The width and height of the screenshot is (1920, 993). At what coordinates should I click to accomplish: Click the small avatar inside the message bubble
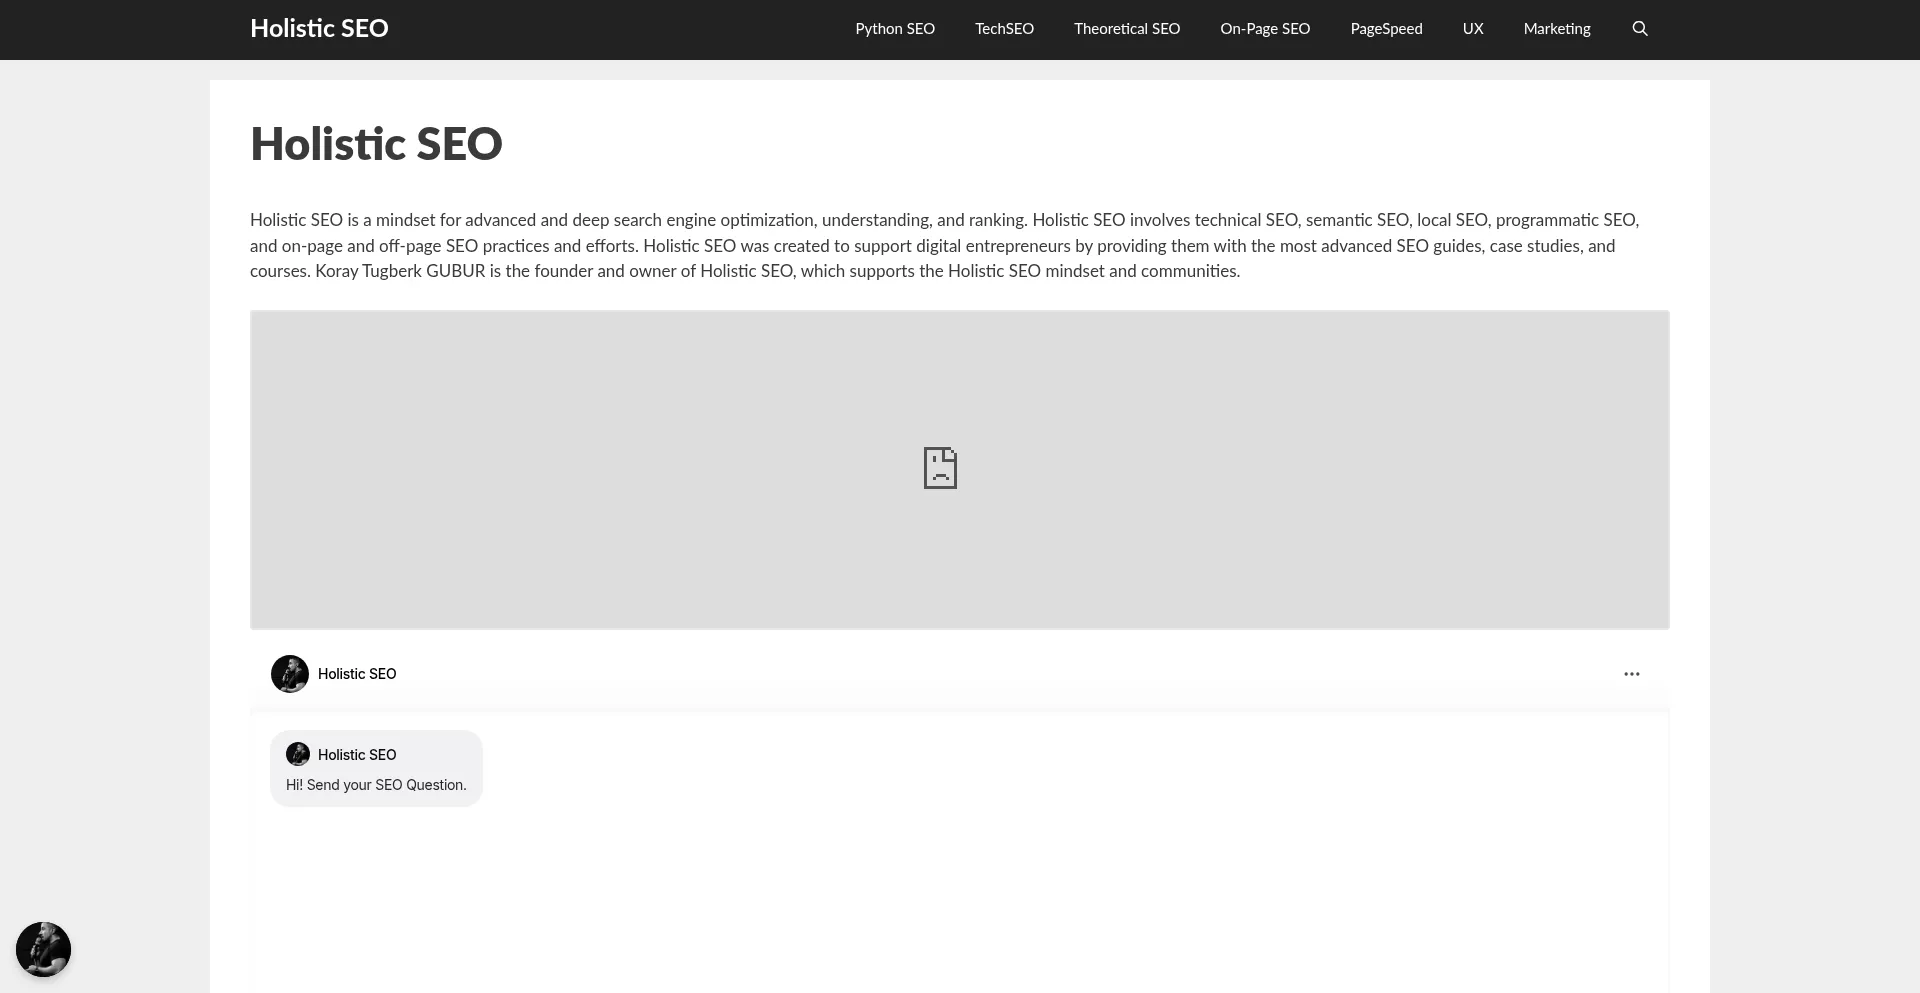[298, 754]
